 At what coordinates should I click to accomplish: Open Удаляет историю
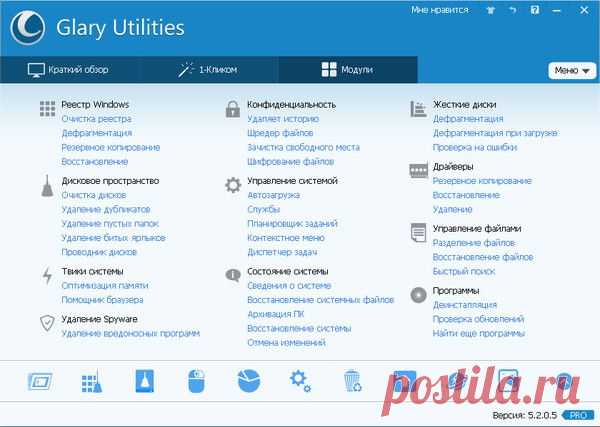(x=283, y=119)
